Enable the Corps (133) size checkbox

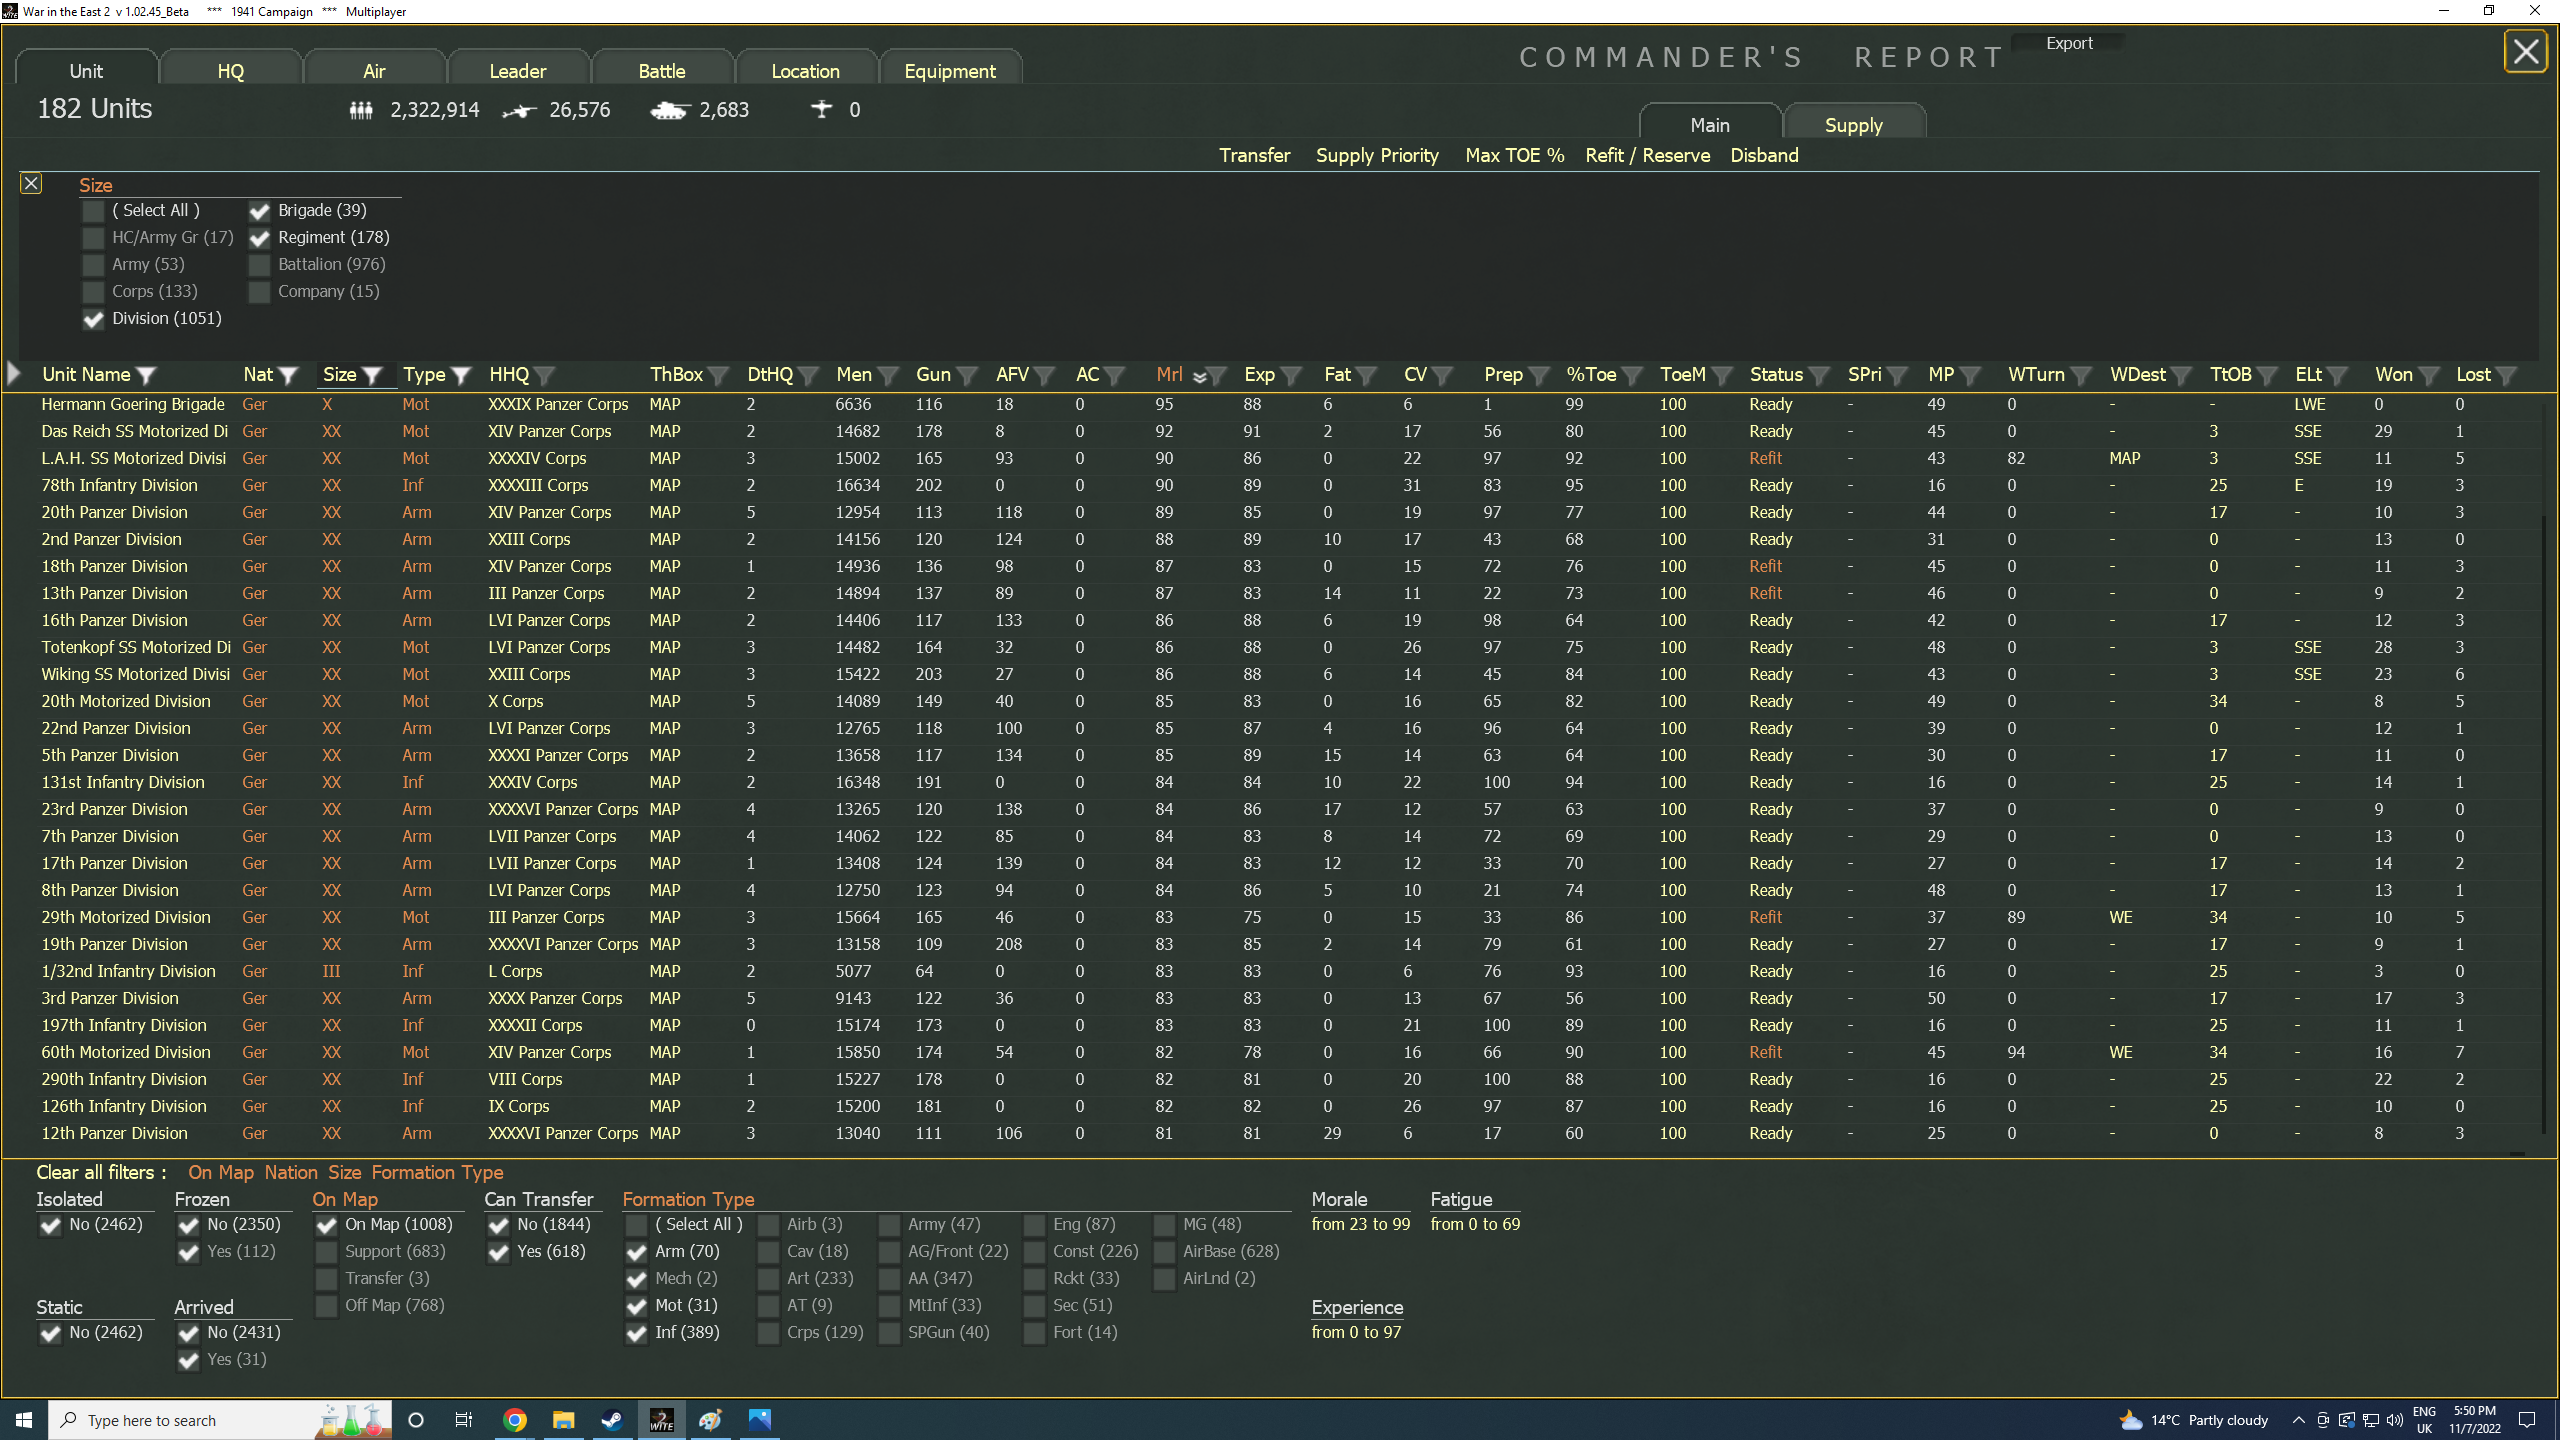click(x=94, y=292)
